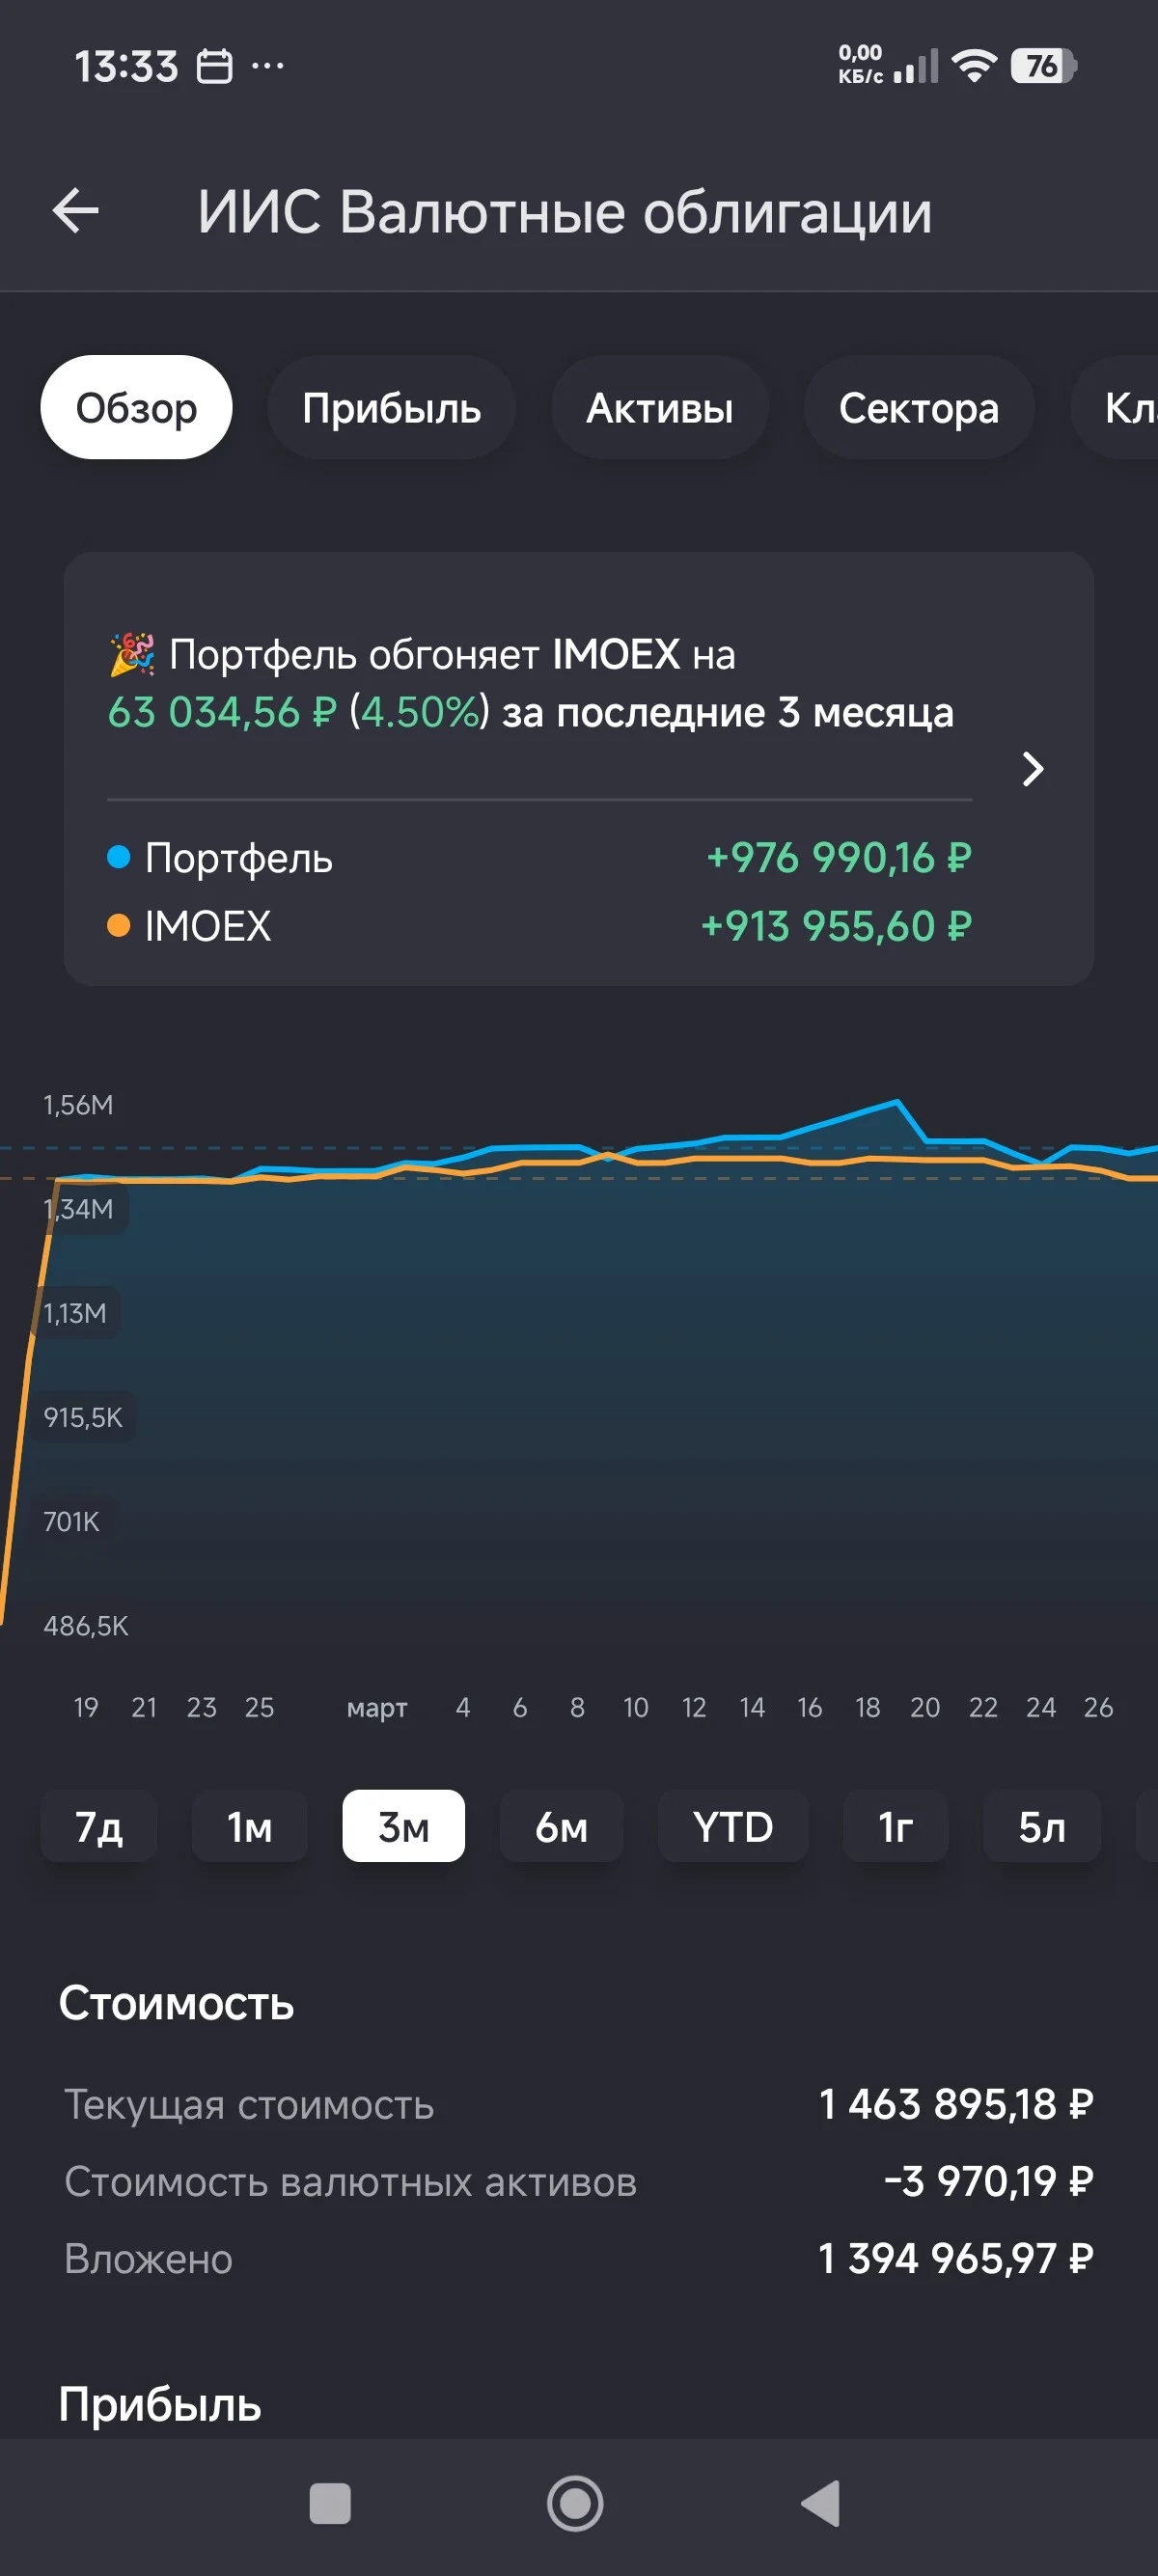Viewport: 1158px width, 2576px height.
Task: Tap the 4.50% outperformance value
Action: click(x=420, y=712)
